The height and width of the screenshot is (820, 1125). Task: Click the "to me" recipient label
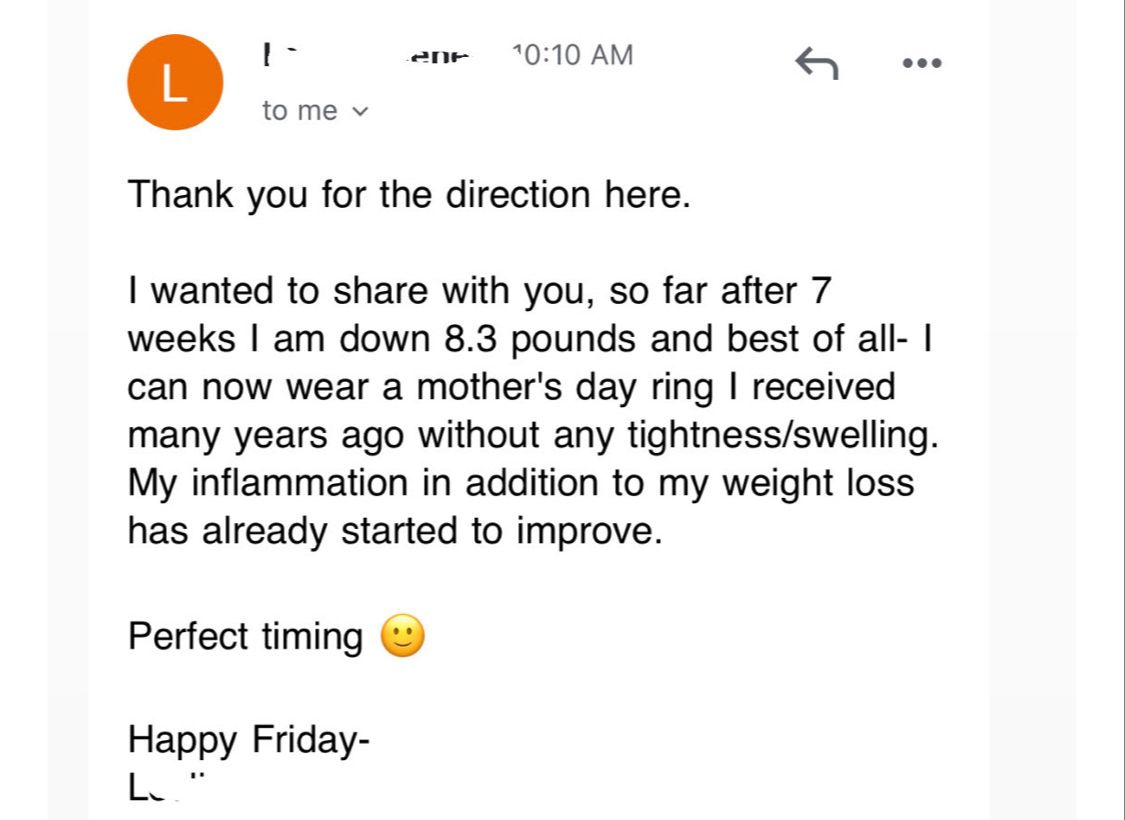pos(300,111)
